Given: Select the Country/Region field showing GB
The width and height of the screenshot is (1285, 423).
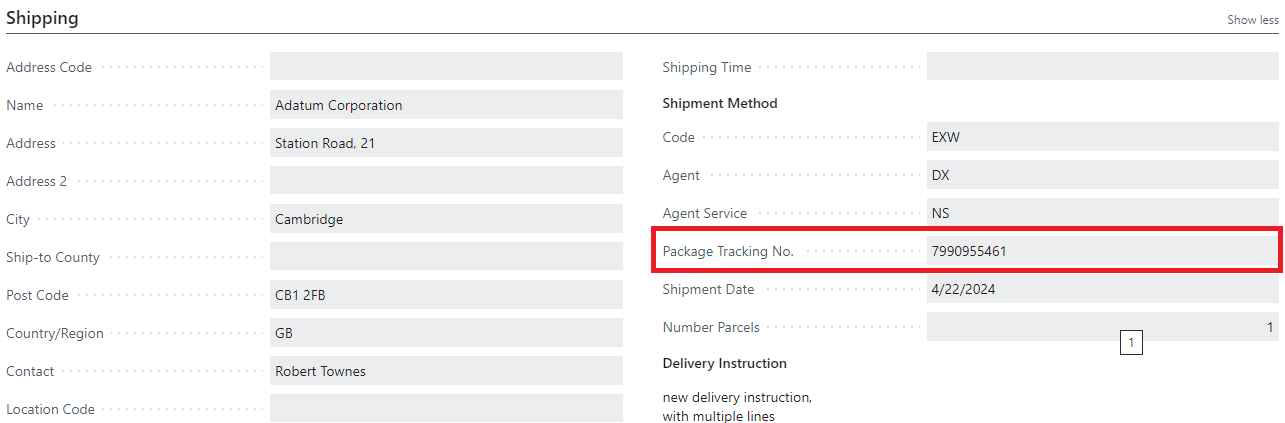Looking at the screenshot, I should pyautogui.click(x=446, y=333).
